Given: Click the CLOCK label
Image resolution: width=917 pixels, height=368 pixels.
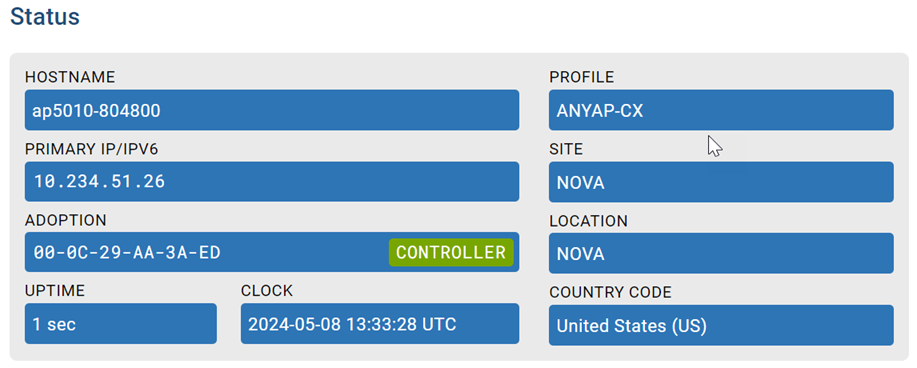Looking at the screenshot, I should point(267,291).
